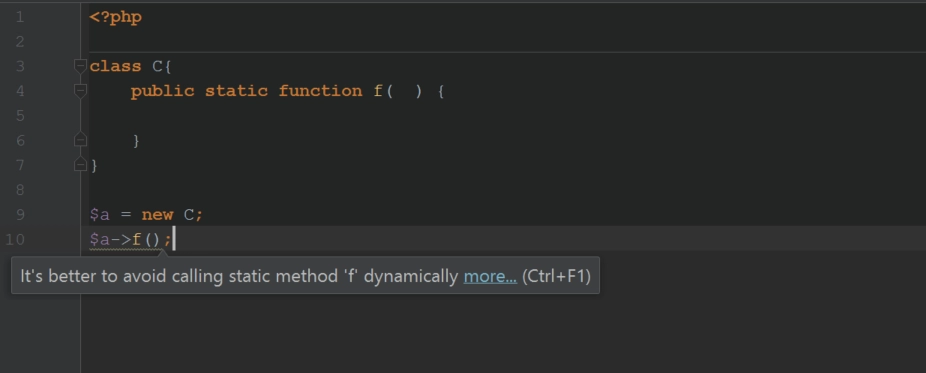
Task: Click the 'class' keyword on line 3
Action: point(115,66)
